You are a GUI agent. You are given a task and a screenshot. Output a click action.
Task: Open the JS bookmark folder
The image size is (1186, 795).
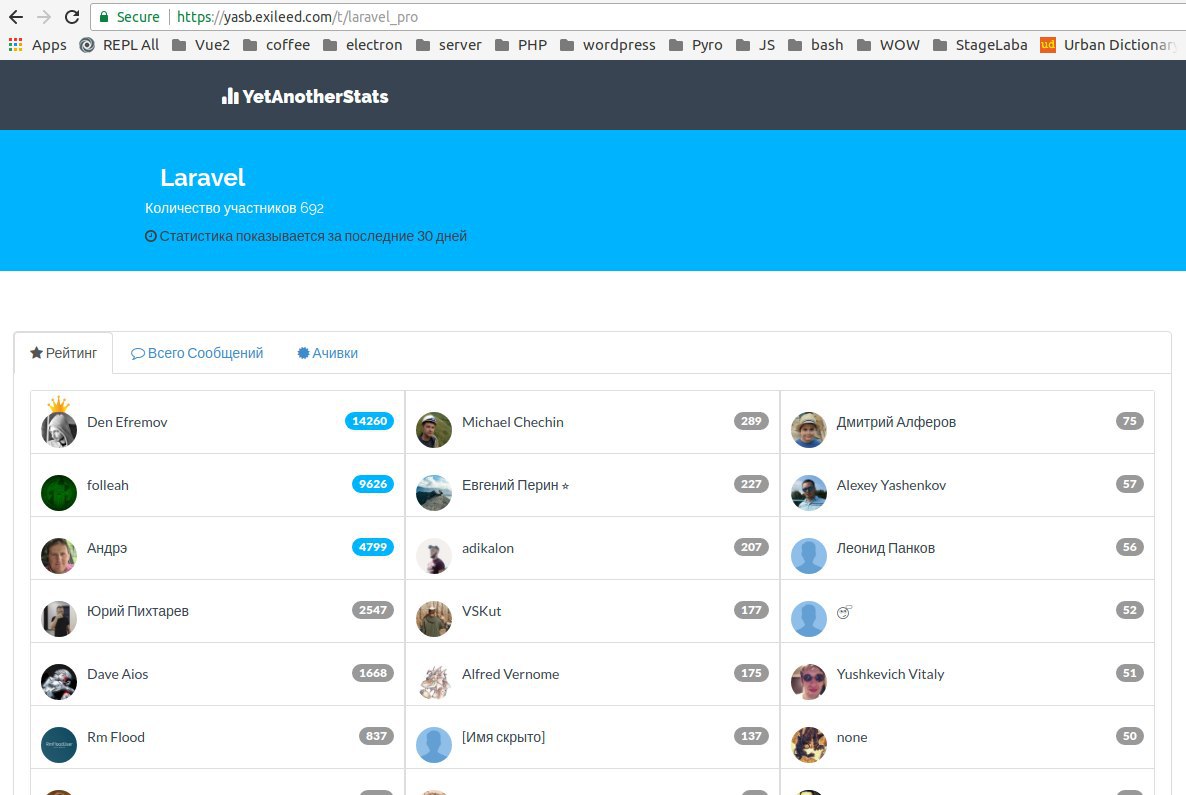click(756, 45)
